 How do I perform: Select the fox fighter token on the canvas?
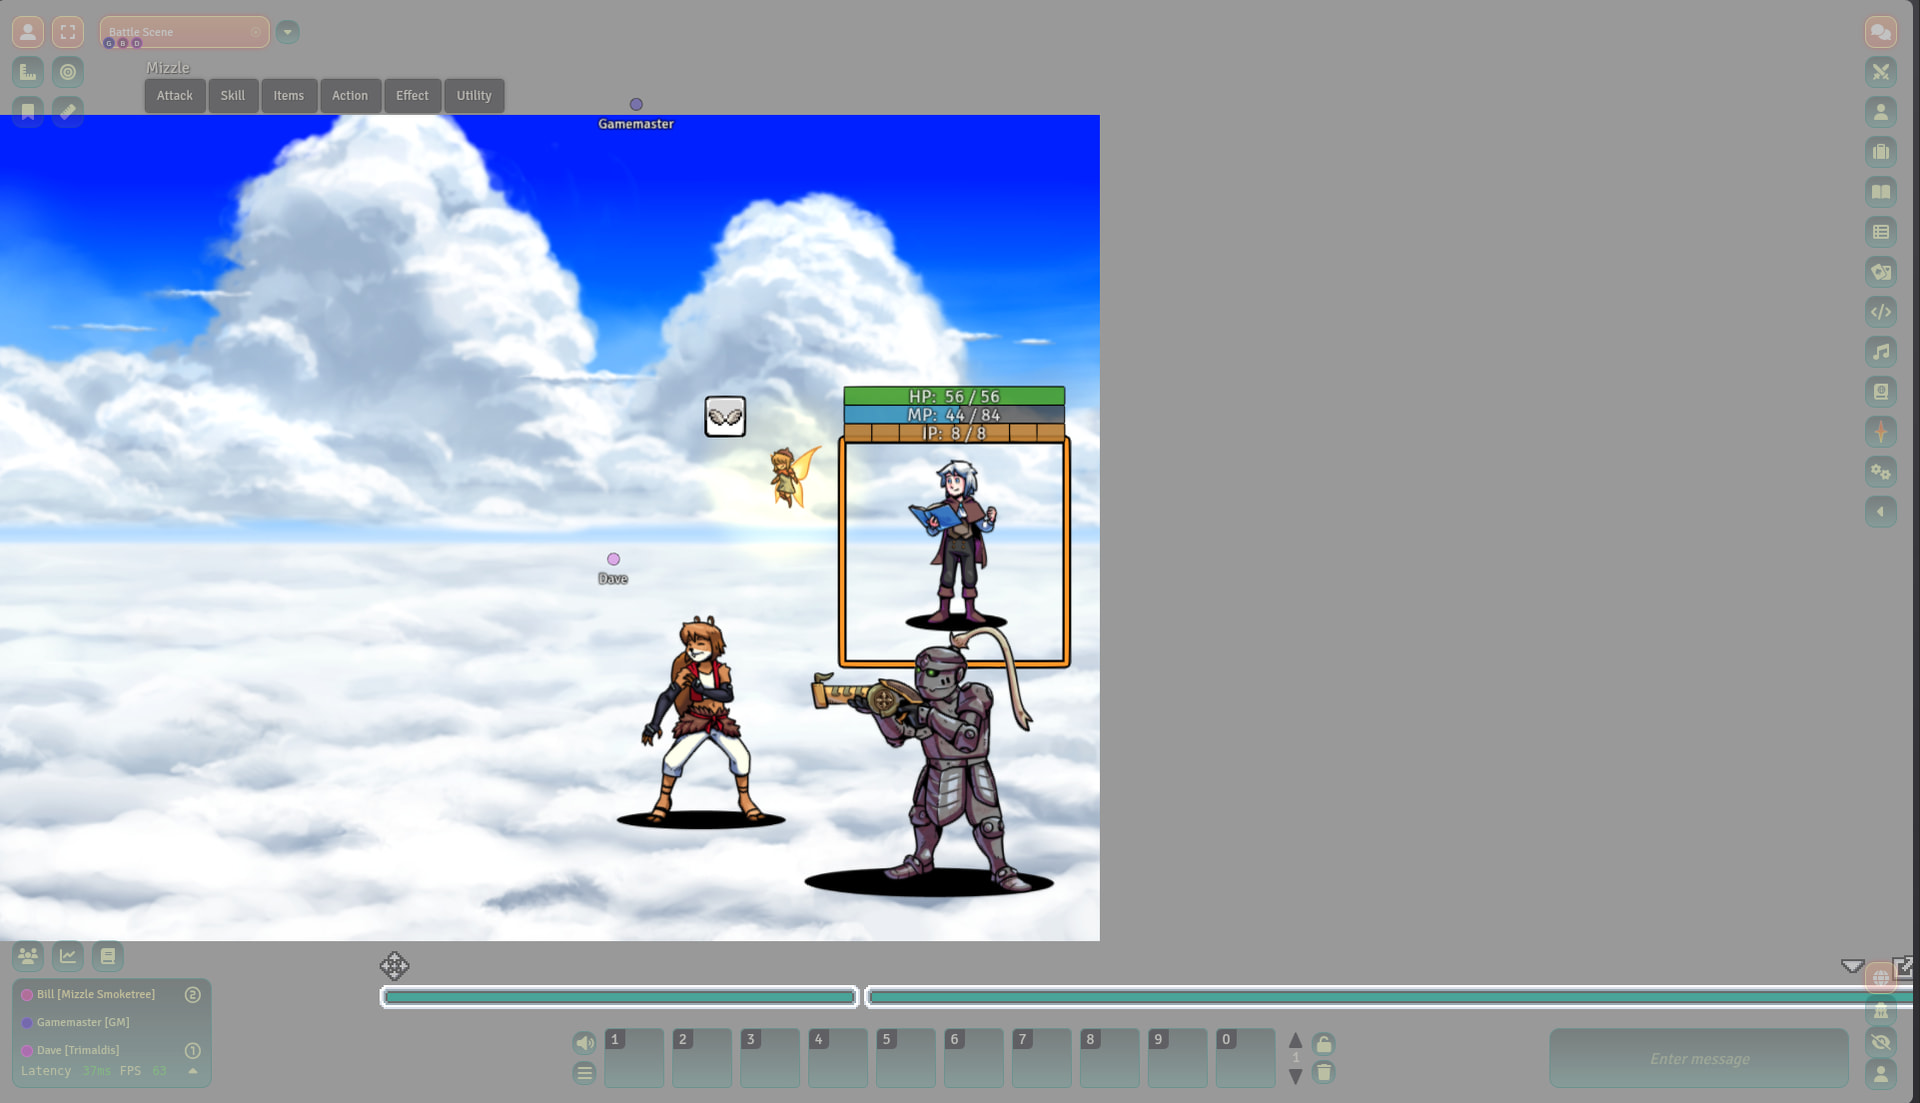click(x=701, y=720)
